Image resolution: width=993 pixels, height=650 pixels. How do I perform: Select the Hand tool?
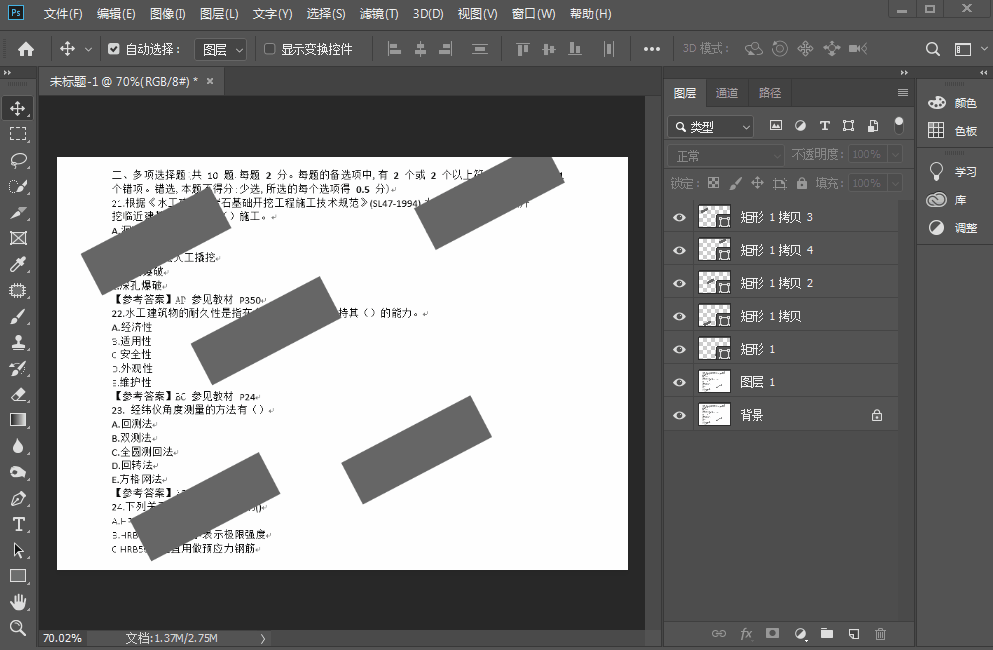click(x=18, y=602)
